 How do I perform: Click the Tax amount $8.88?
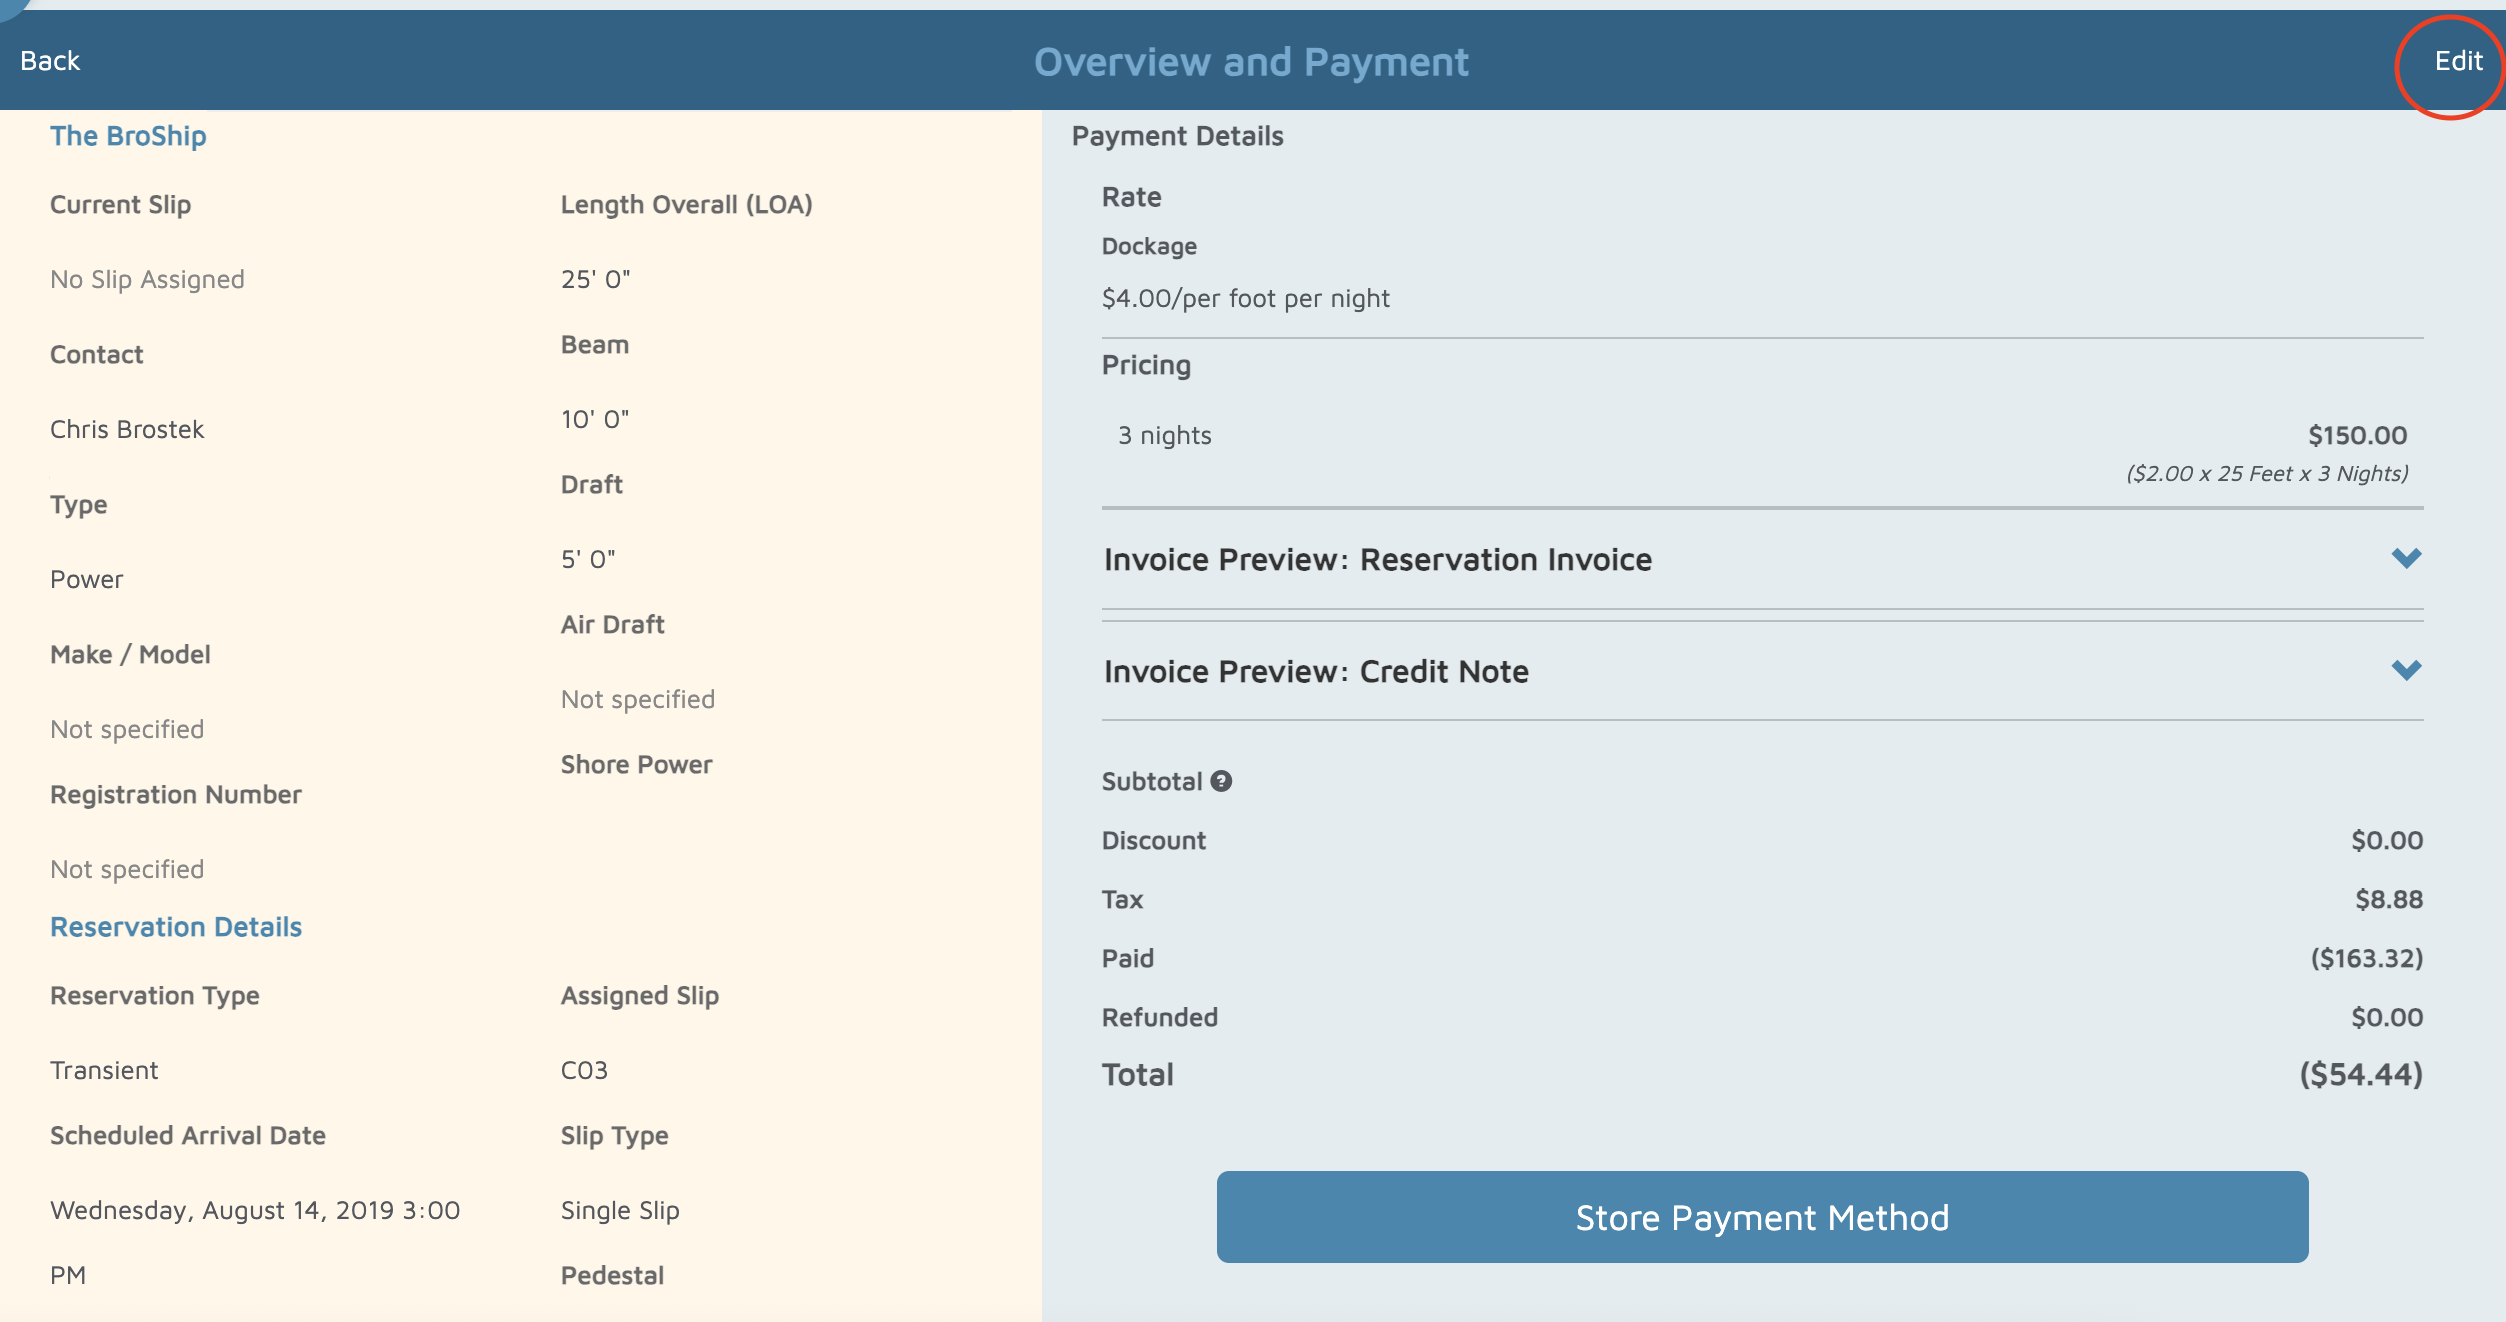[2388, 899]
